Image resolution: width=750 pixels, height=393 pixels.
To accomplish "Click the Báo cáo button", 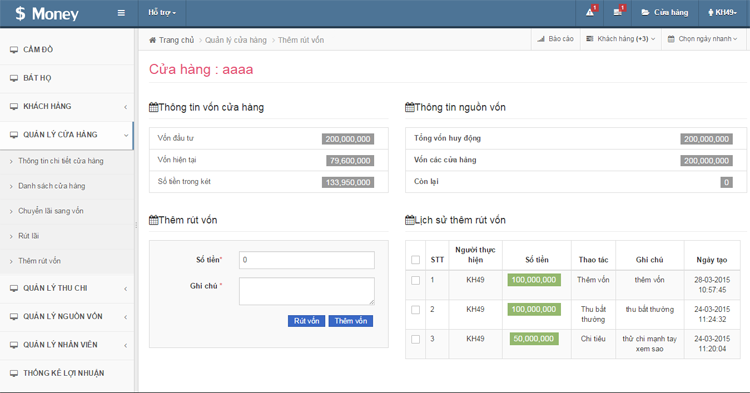I will 555,39.
